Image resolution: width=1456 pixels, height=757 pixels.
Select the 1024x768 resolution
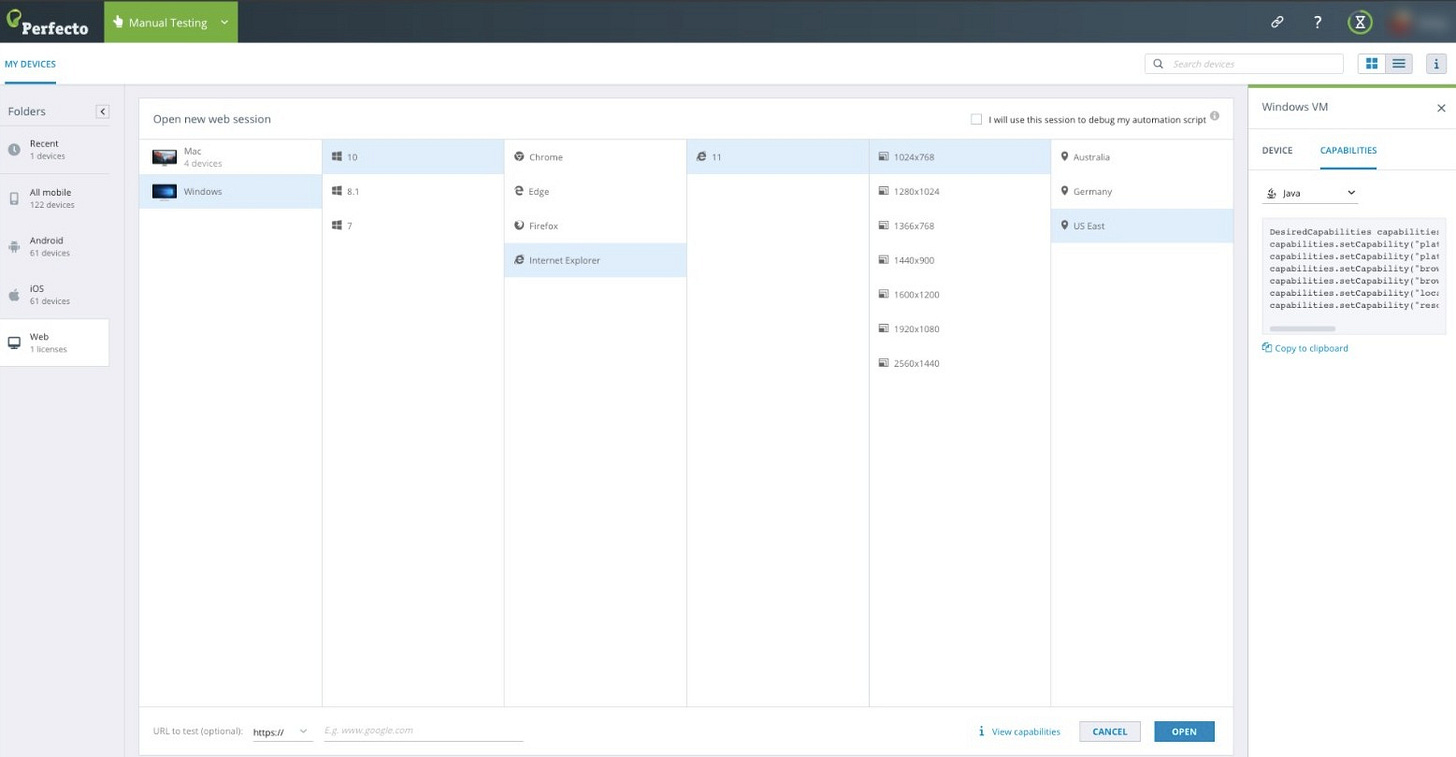960,156
